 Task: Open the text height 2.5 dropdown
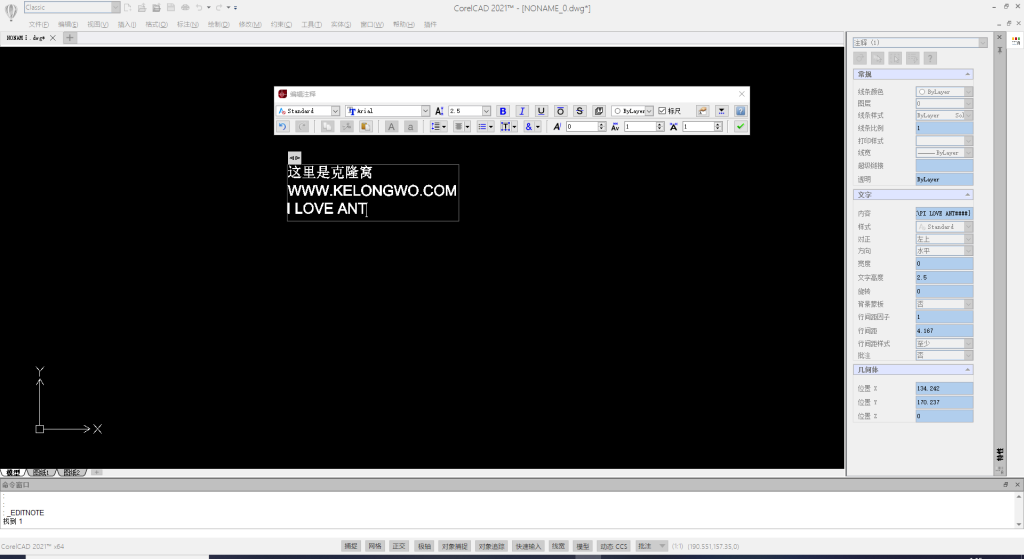point(486,111)
